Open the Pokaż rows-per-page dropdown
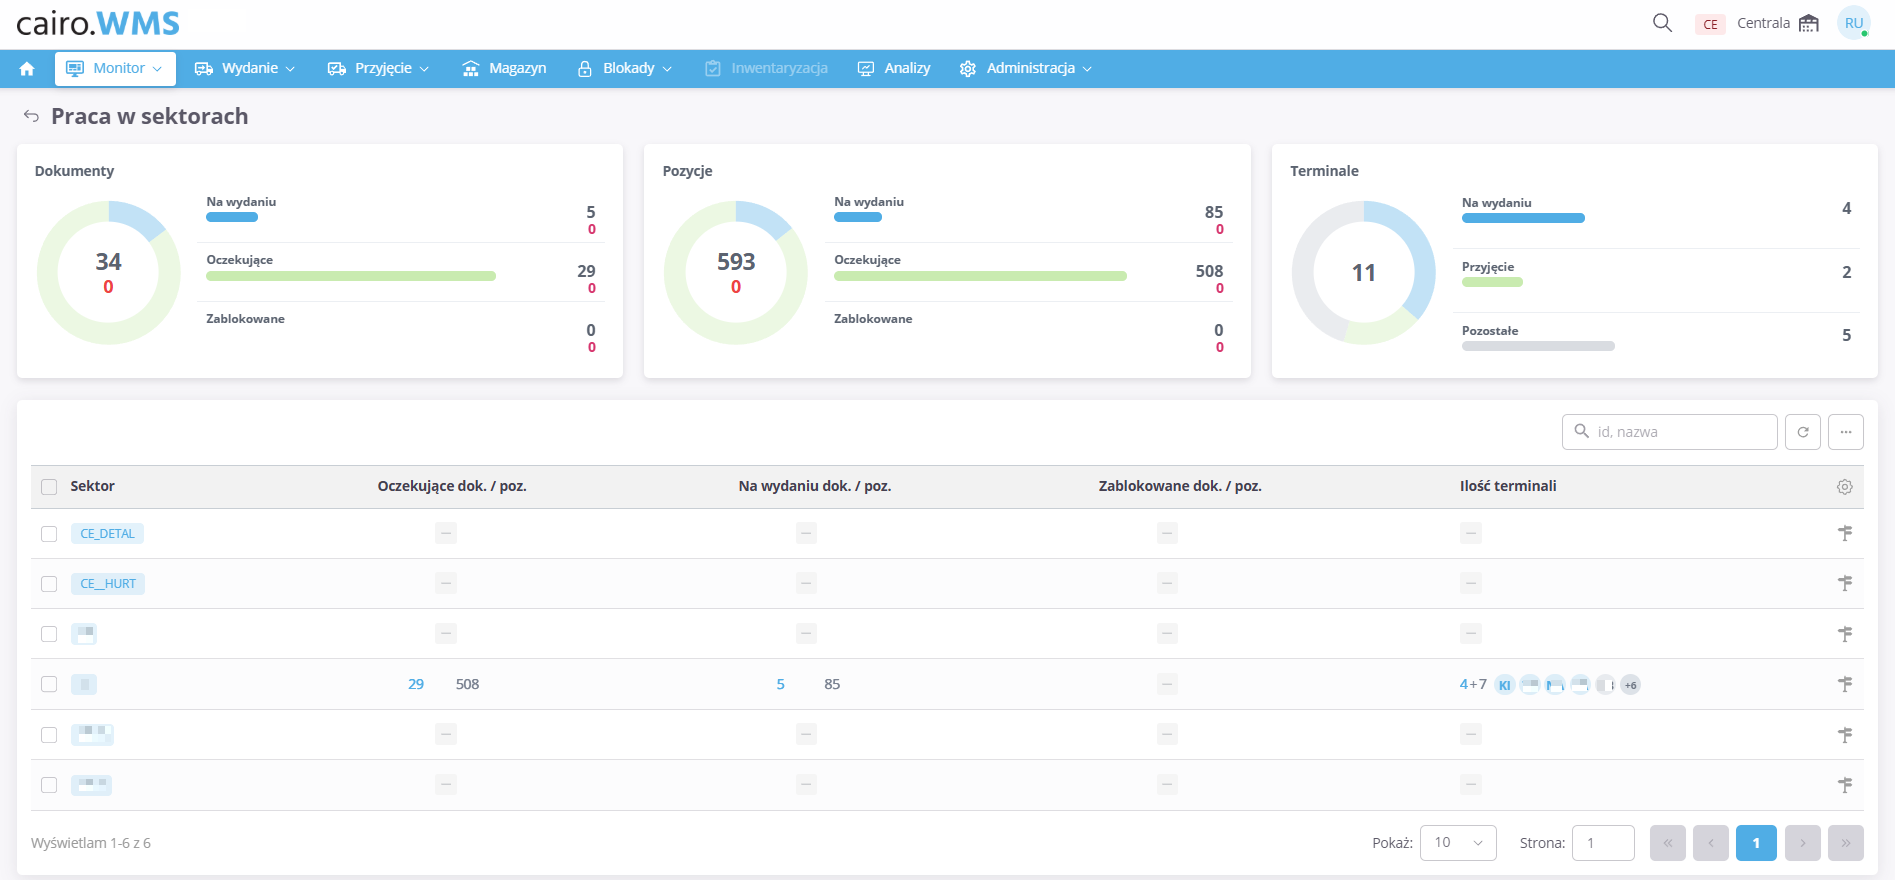 (x=1458, y=843)
